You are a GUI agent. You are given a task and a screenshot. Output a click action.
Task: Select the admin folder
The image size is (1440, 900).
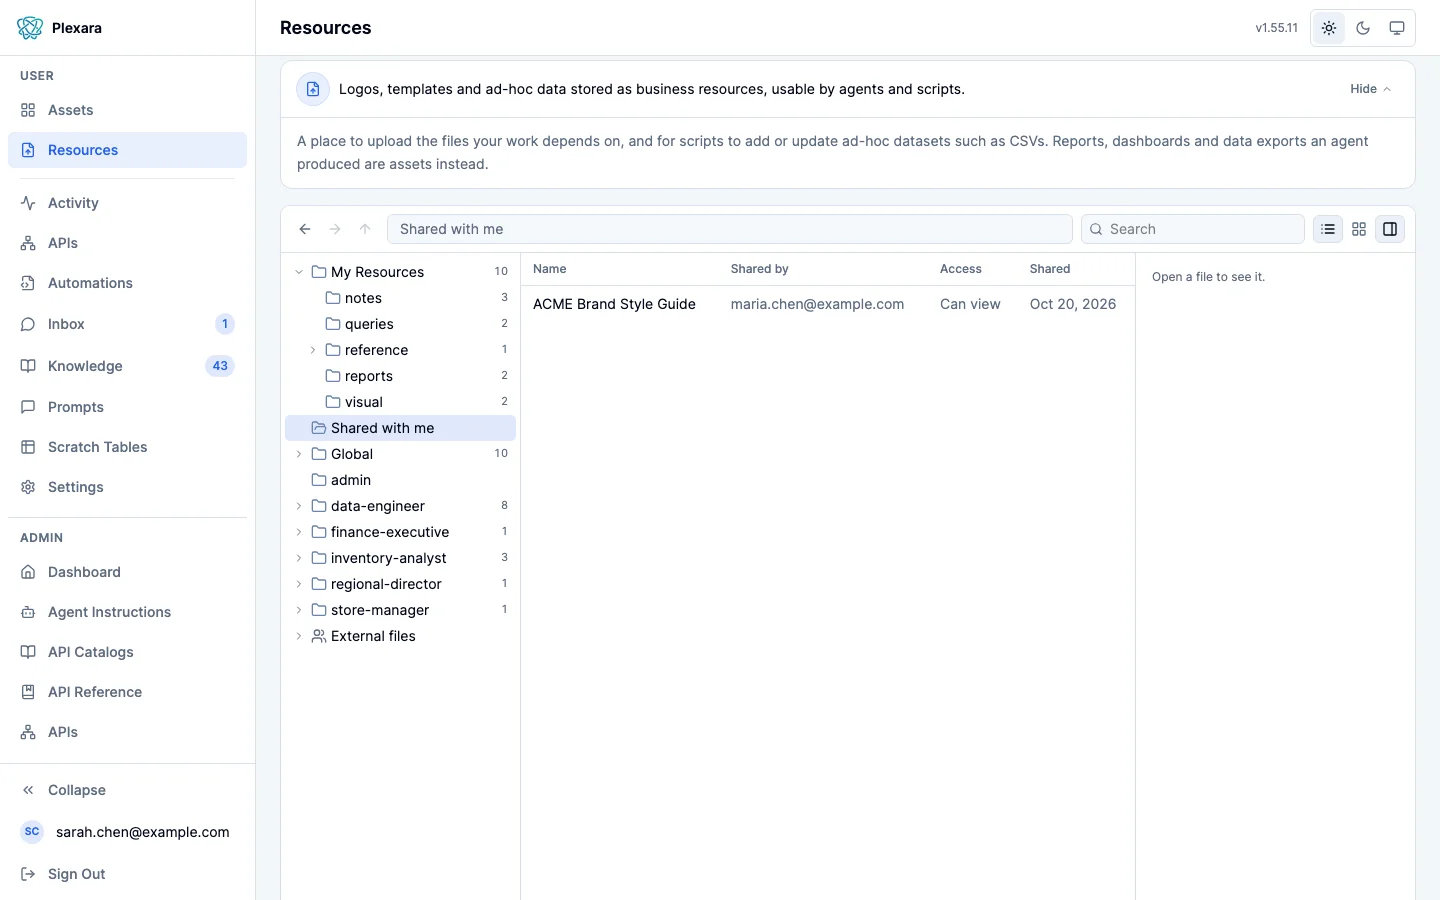coord(400,480)
